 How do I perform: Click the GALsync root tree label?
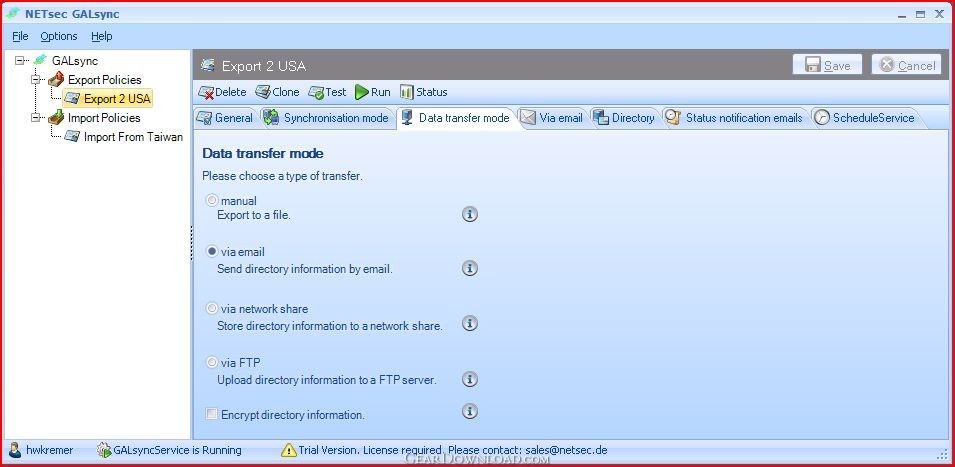[75, 61]
